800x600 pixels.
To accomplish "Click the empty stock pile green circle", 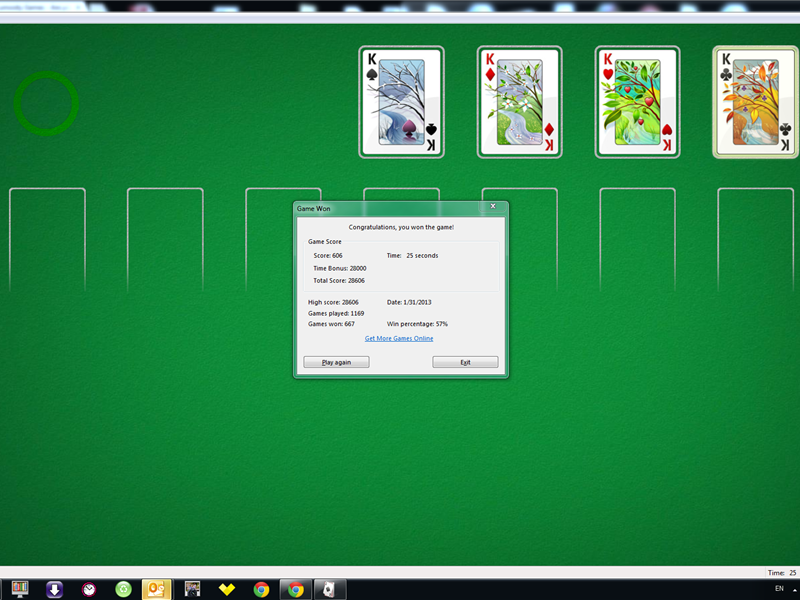I will tap(46, 104).
